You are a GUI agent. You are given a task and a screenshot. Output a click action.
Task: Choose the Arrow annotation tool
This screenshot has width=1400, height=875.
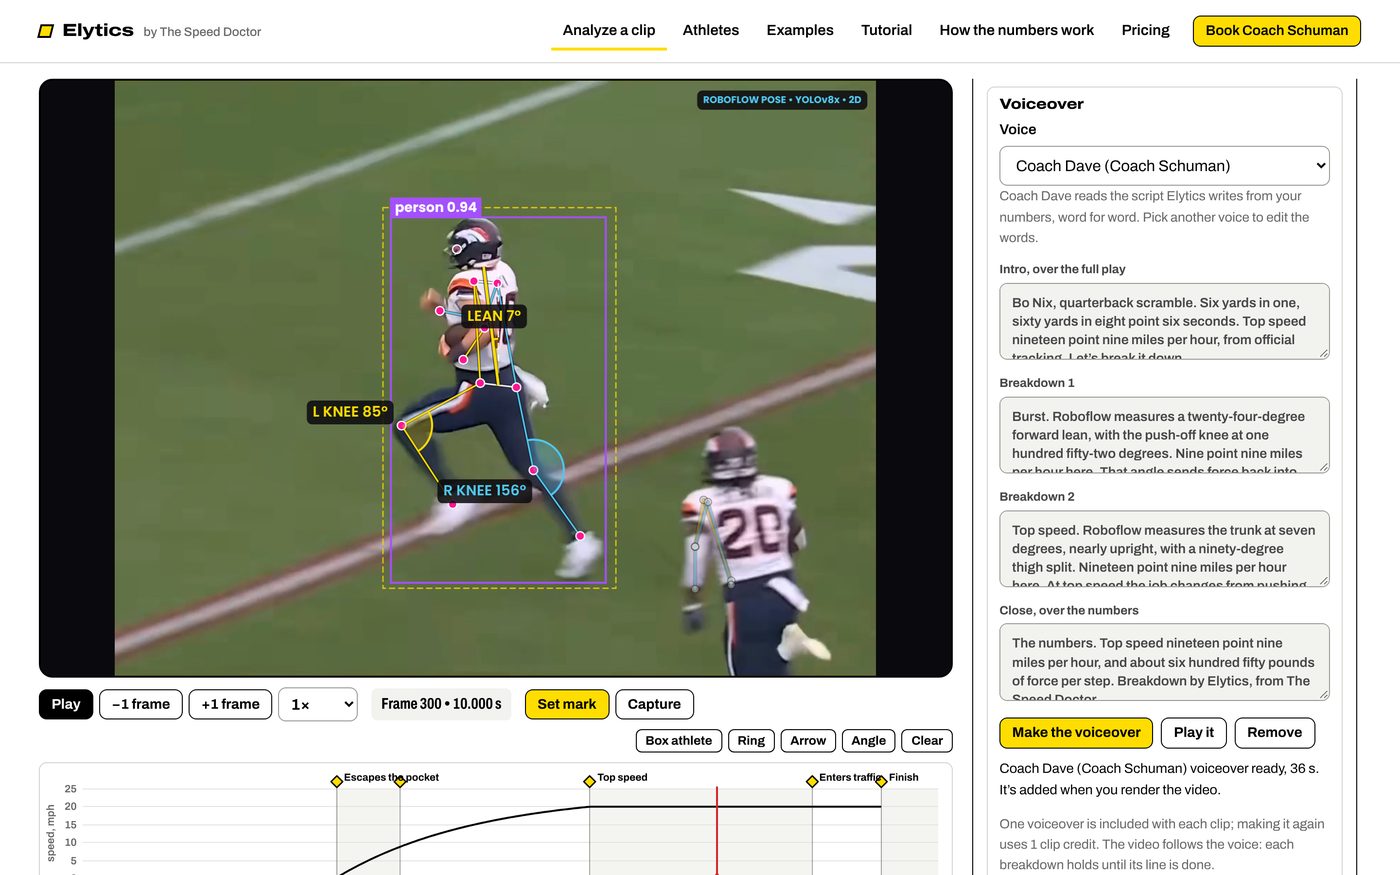[x=808, y=741]
